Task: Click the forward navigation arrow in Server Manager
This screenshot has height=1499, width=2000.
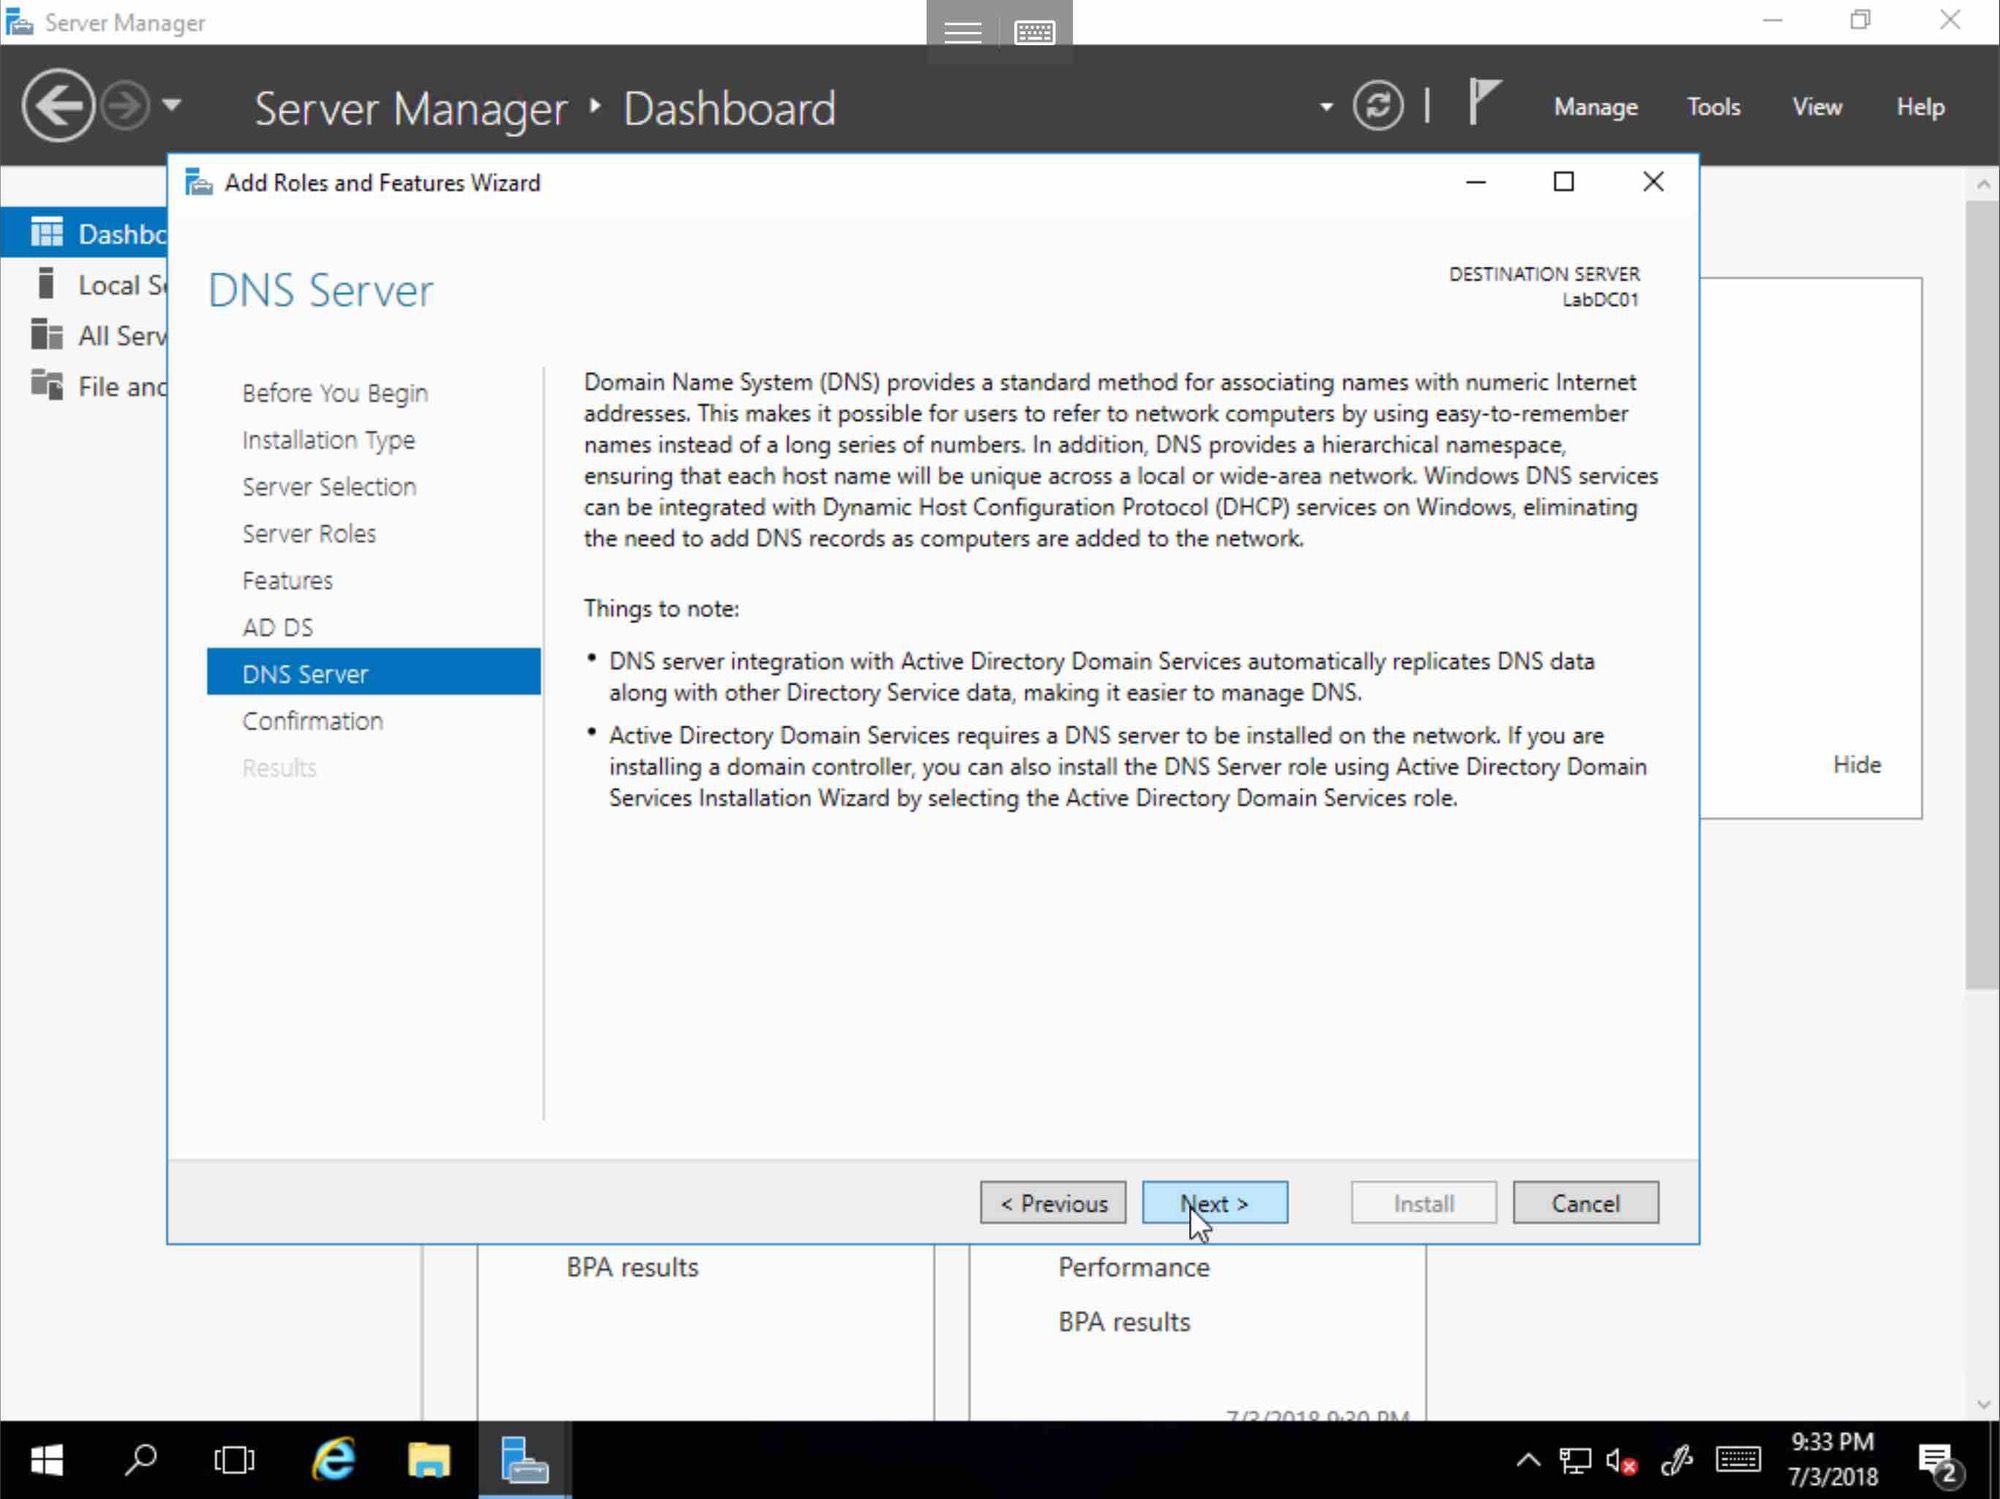Action: coord(126,105)
